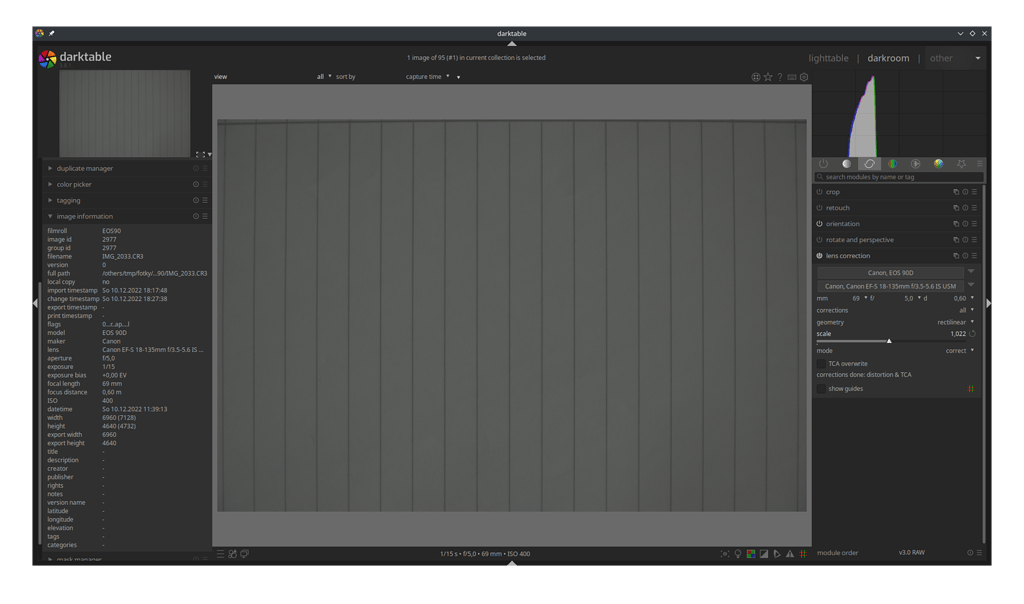The width and height of the screenshot is (1024, 604).
Task: Switch to the lighttable view
Action: click(x=828, y=58)
